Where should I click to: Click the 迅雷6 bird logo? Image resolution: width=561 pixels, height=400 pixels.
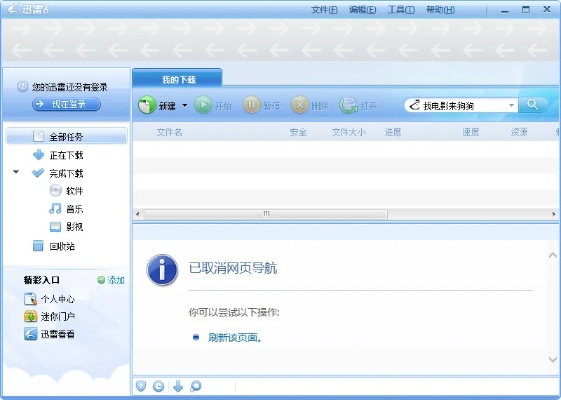pos(13,9)
